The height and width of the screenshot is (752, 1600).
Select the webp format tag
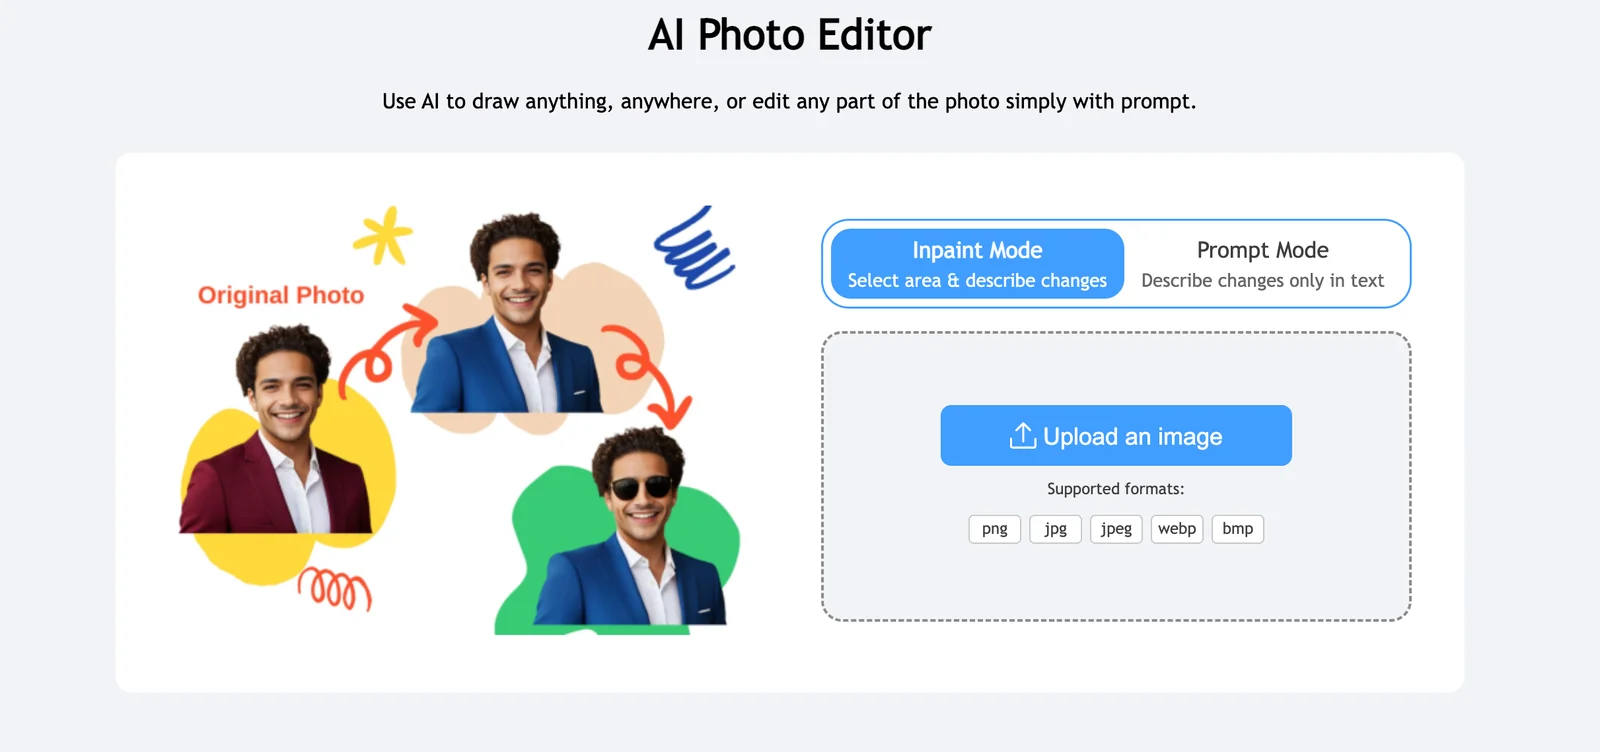pos(1177,529)
